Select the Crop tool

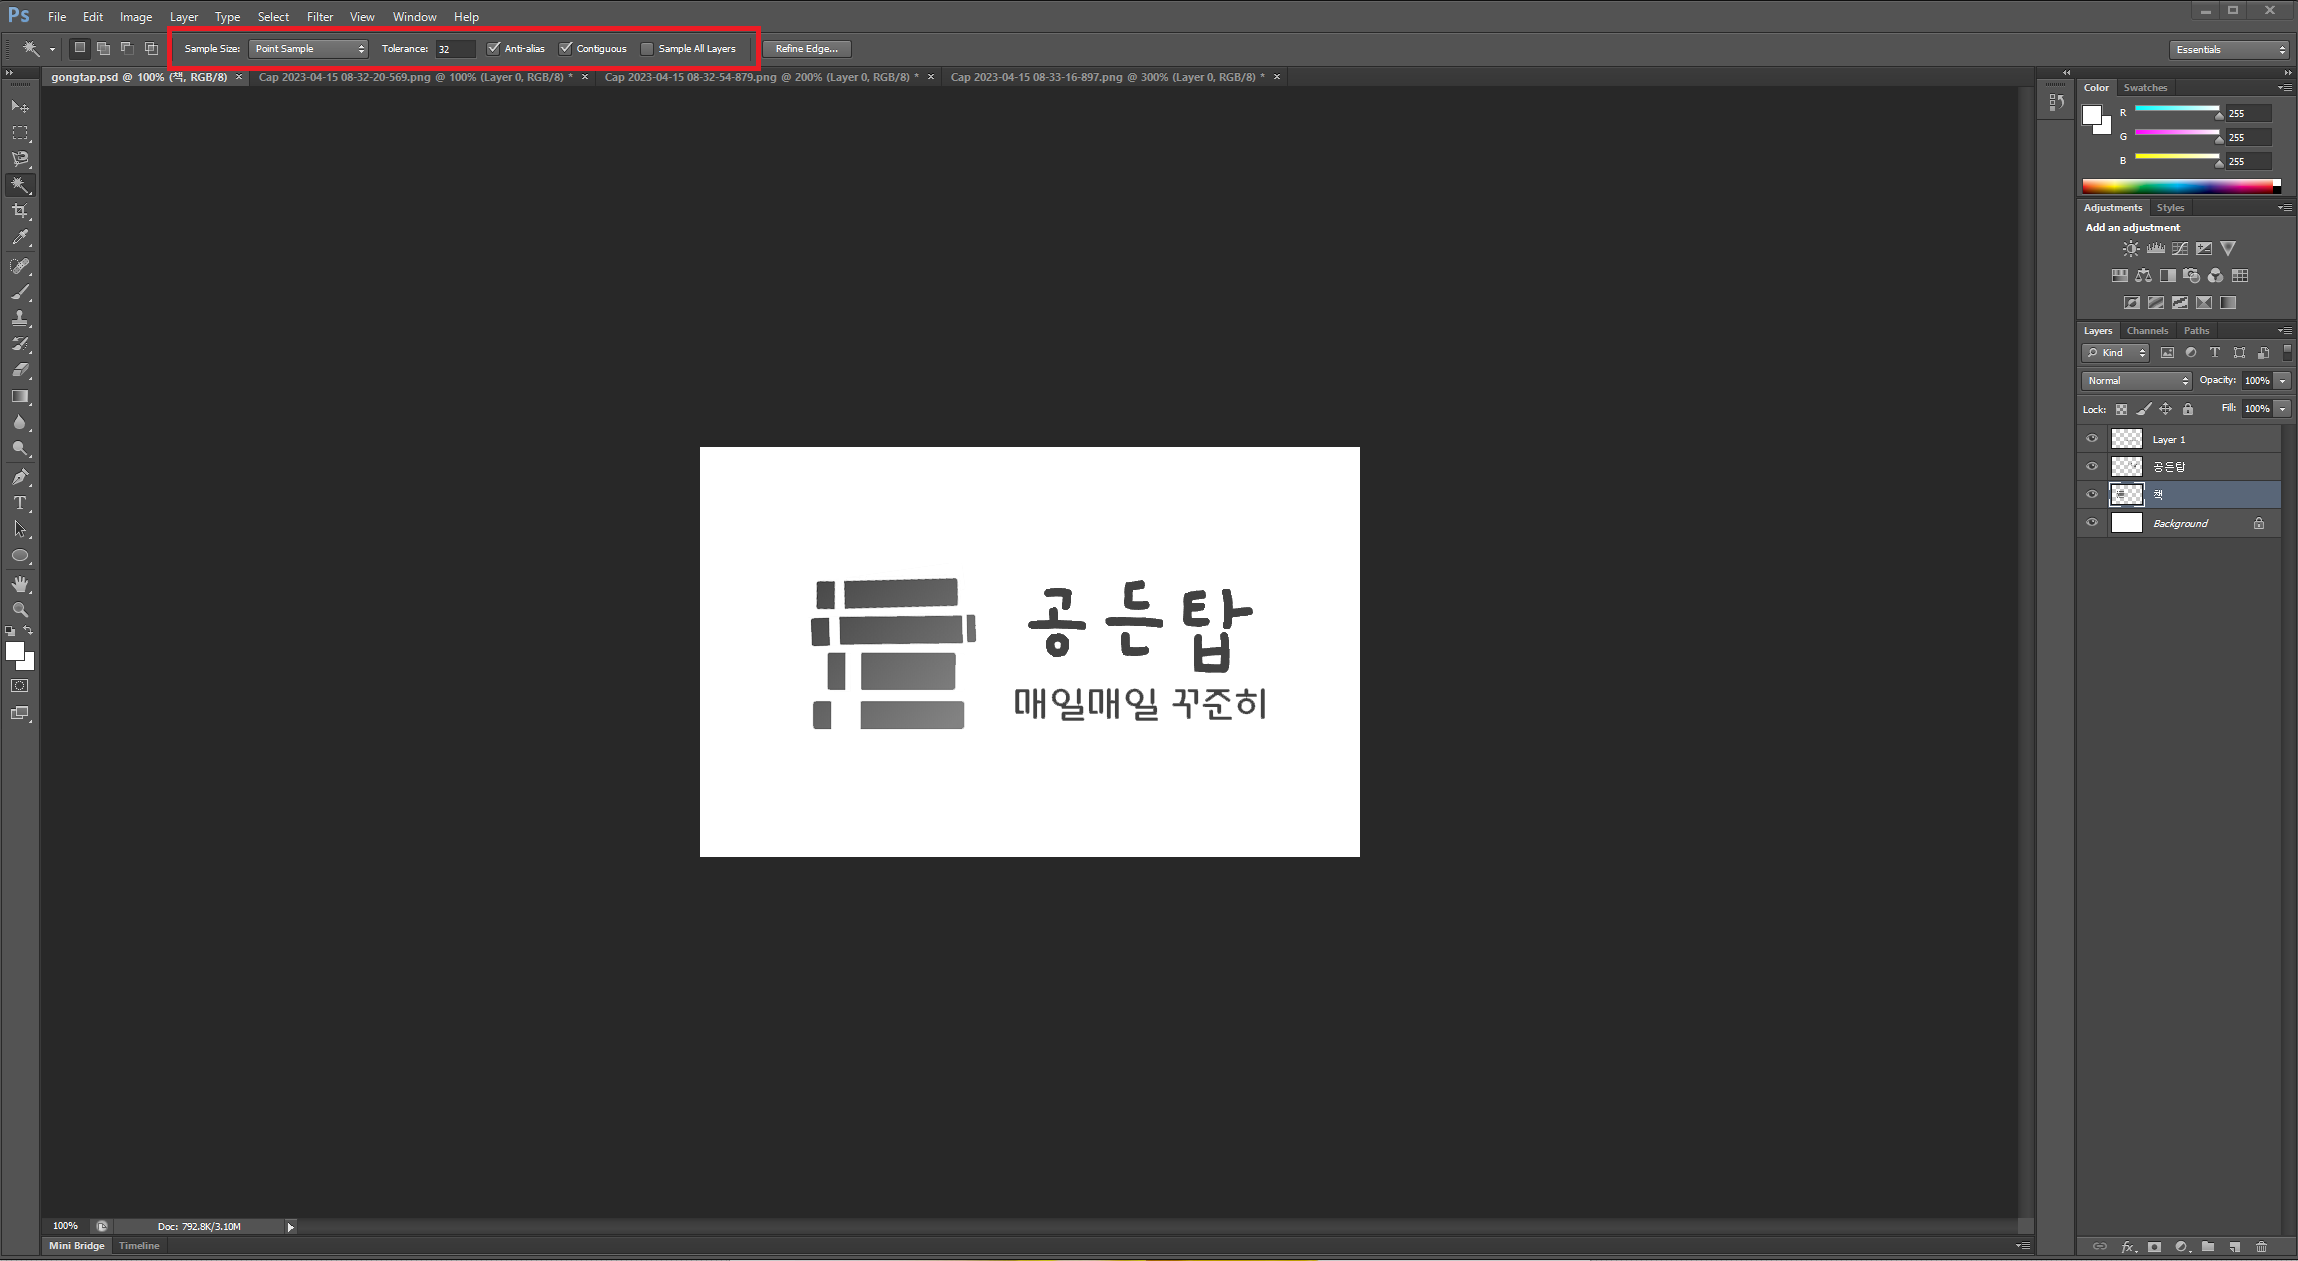pyautogui.click(x=20, y=211)
